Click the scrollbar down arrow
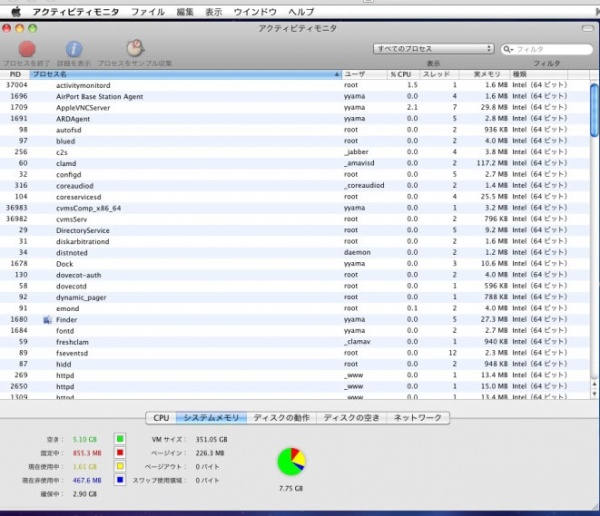The width and height of the screenshot is (600, 516). tap(594, 394)
